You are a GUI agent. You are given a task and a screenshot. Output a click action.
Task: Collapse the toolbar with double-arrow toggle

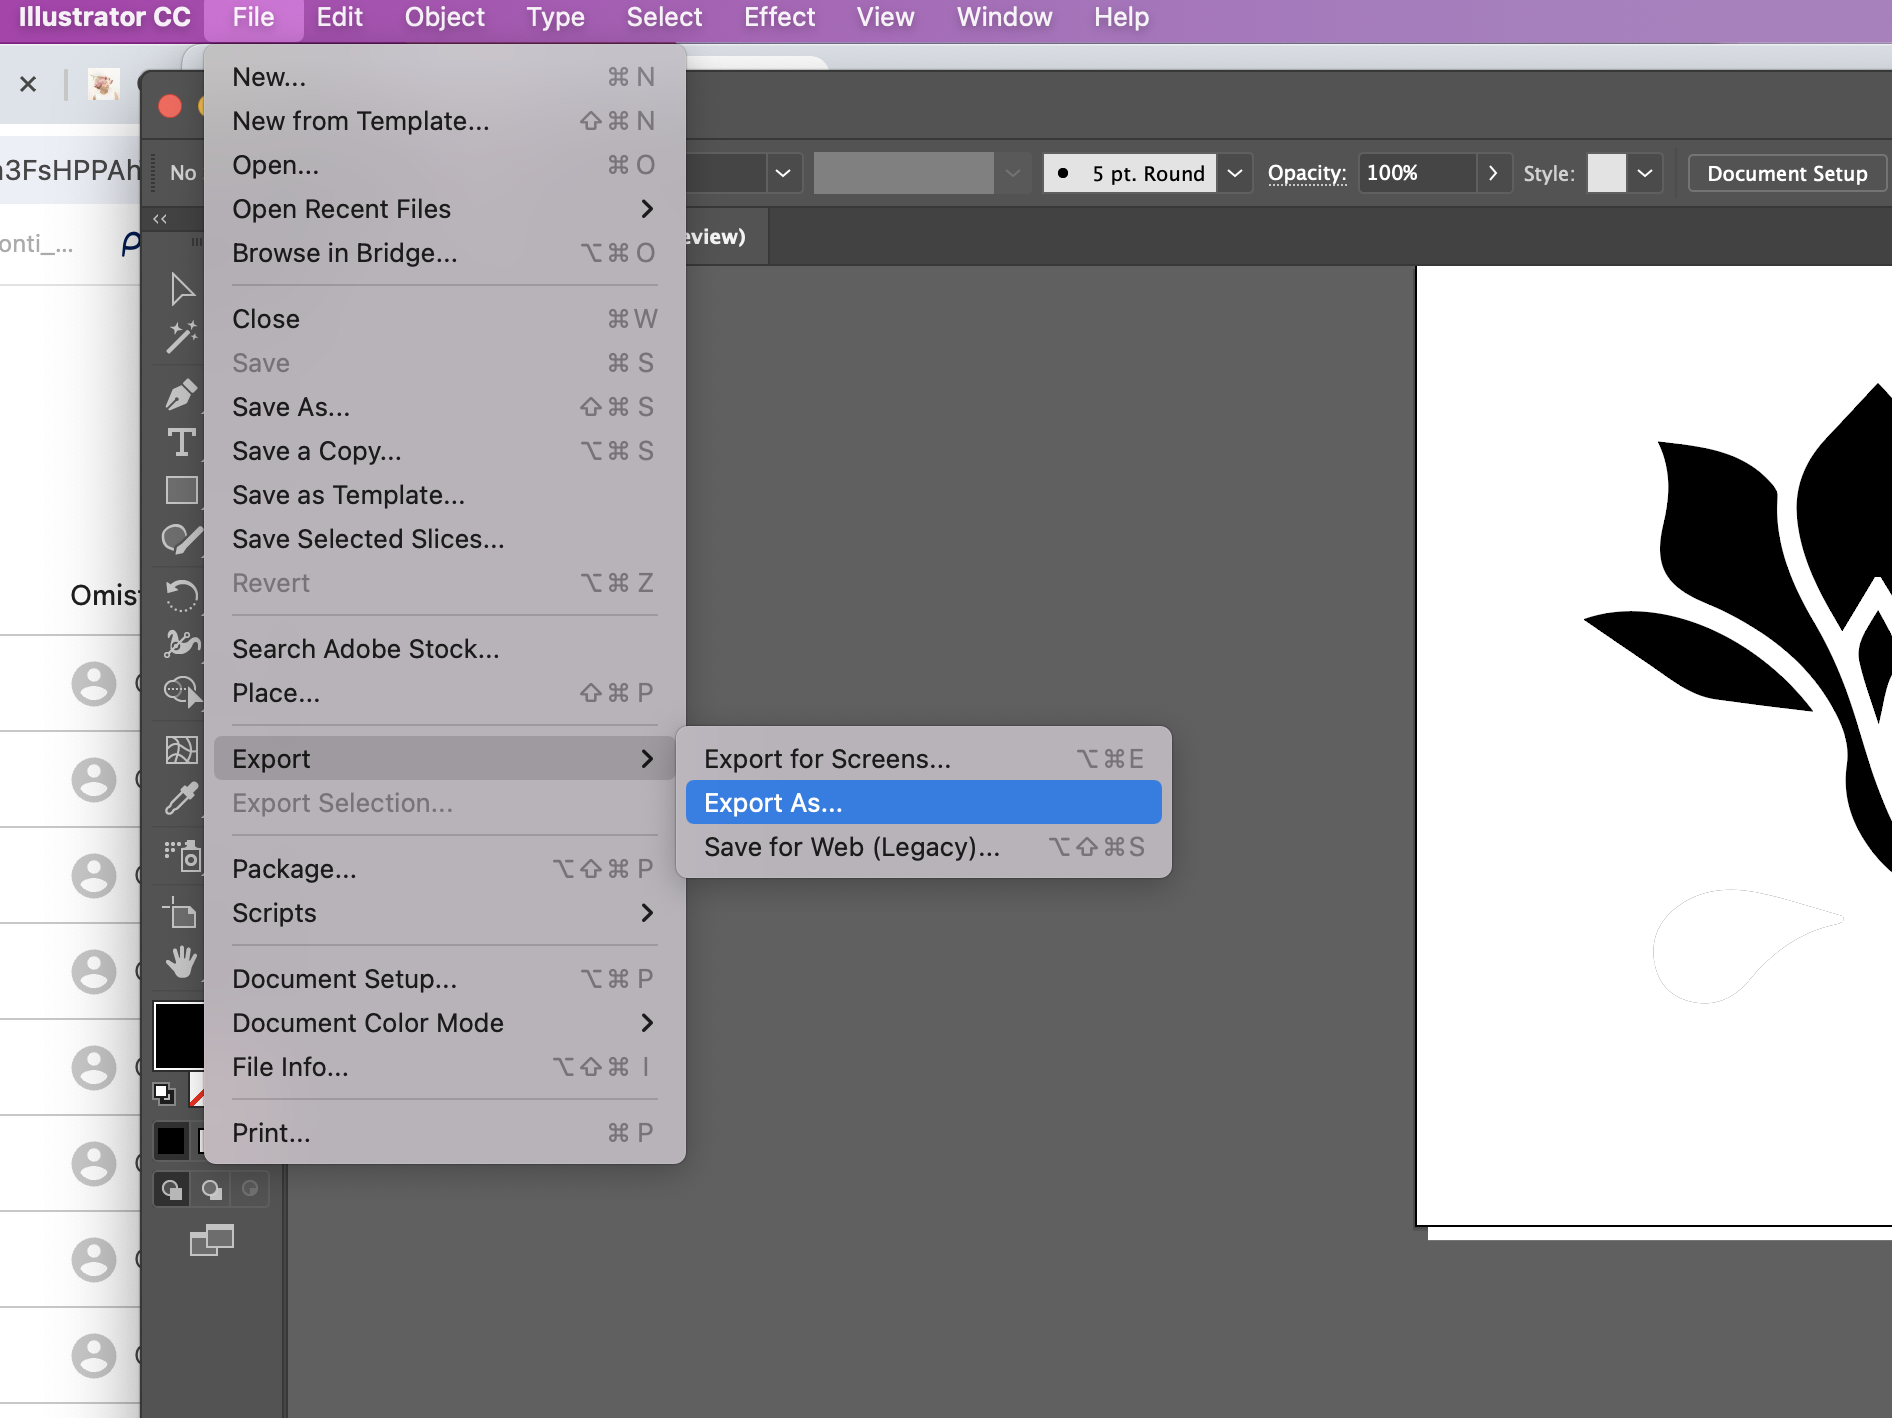[160, 218]
